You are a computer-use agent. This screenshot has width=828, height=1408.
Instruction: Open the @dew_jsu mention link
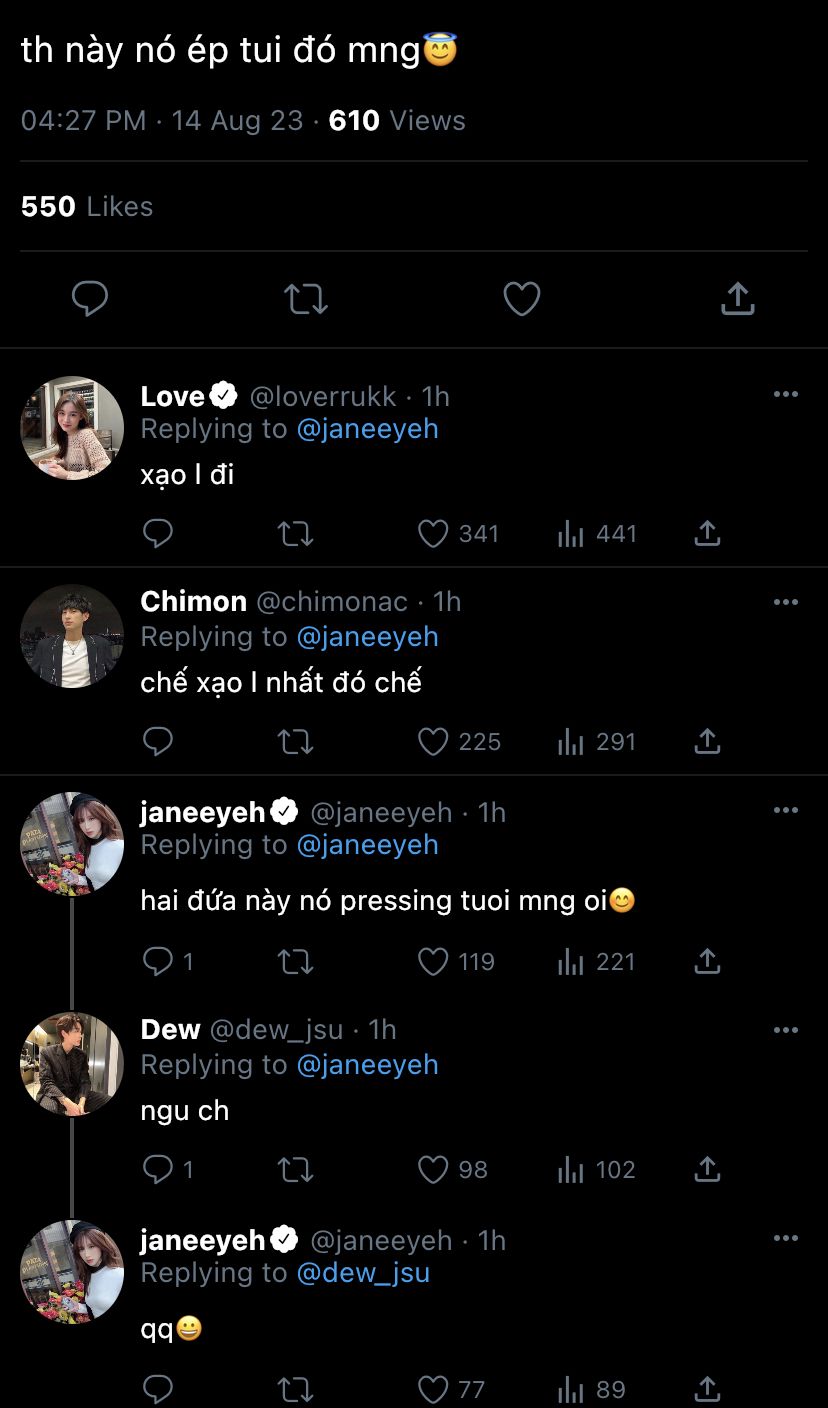click(x=363, y=1273)
